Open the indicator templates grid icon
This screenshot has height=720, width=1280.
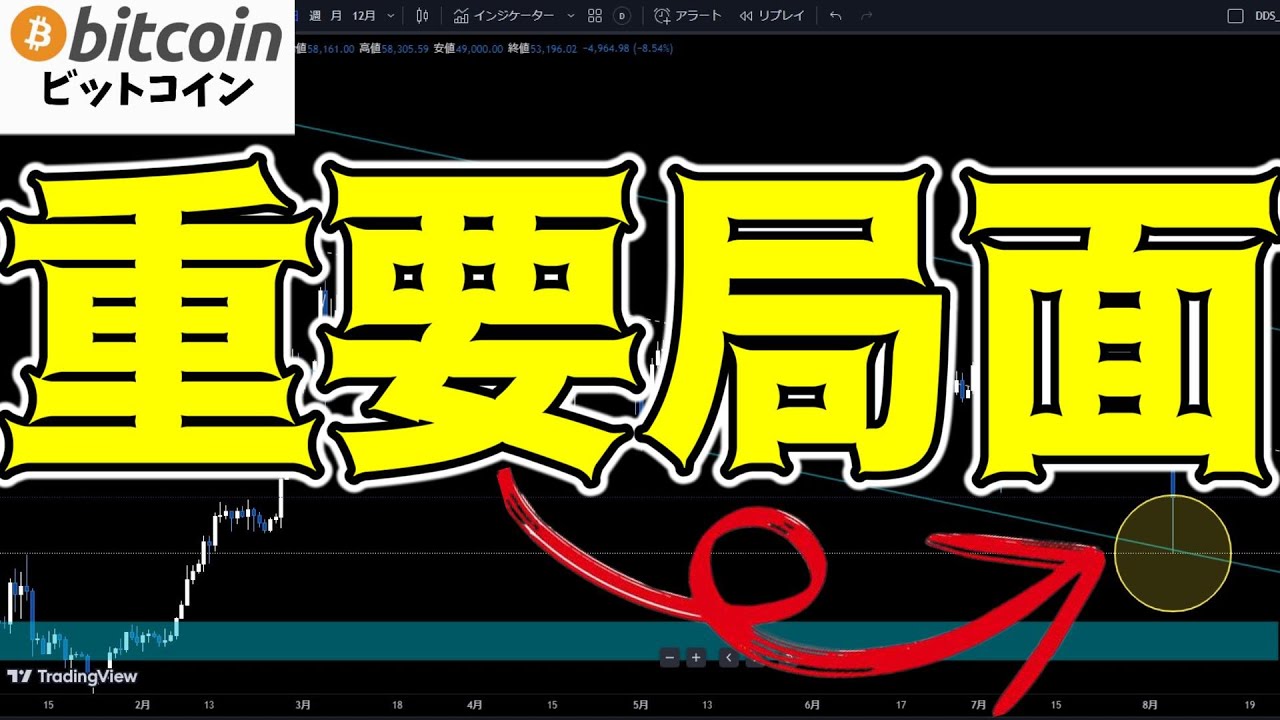click(x=595, y=16)
